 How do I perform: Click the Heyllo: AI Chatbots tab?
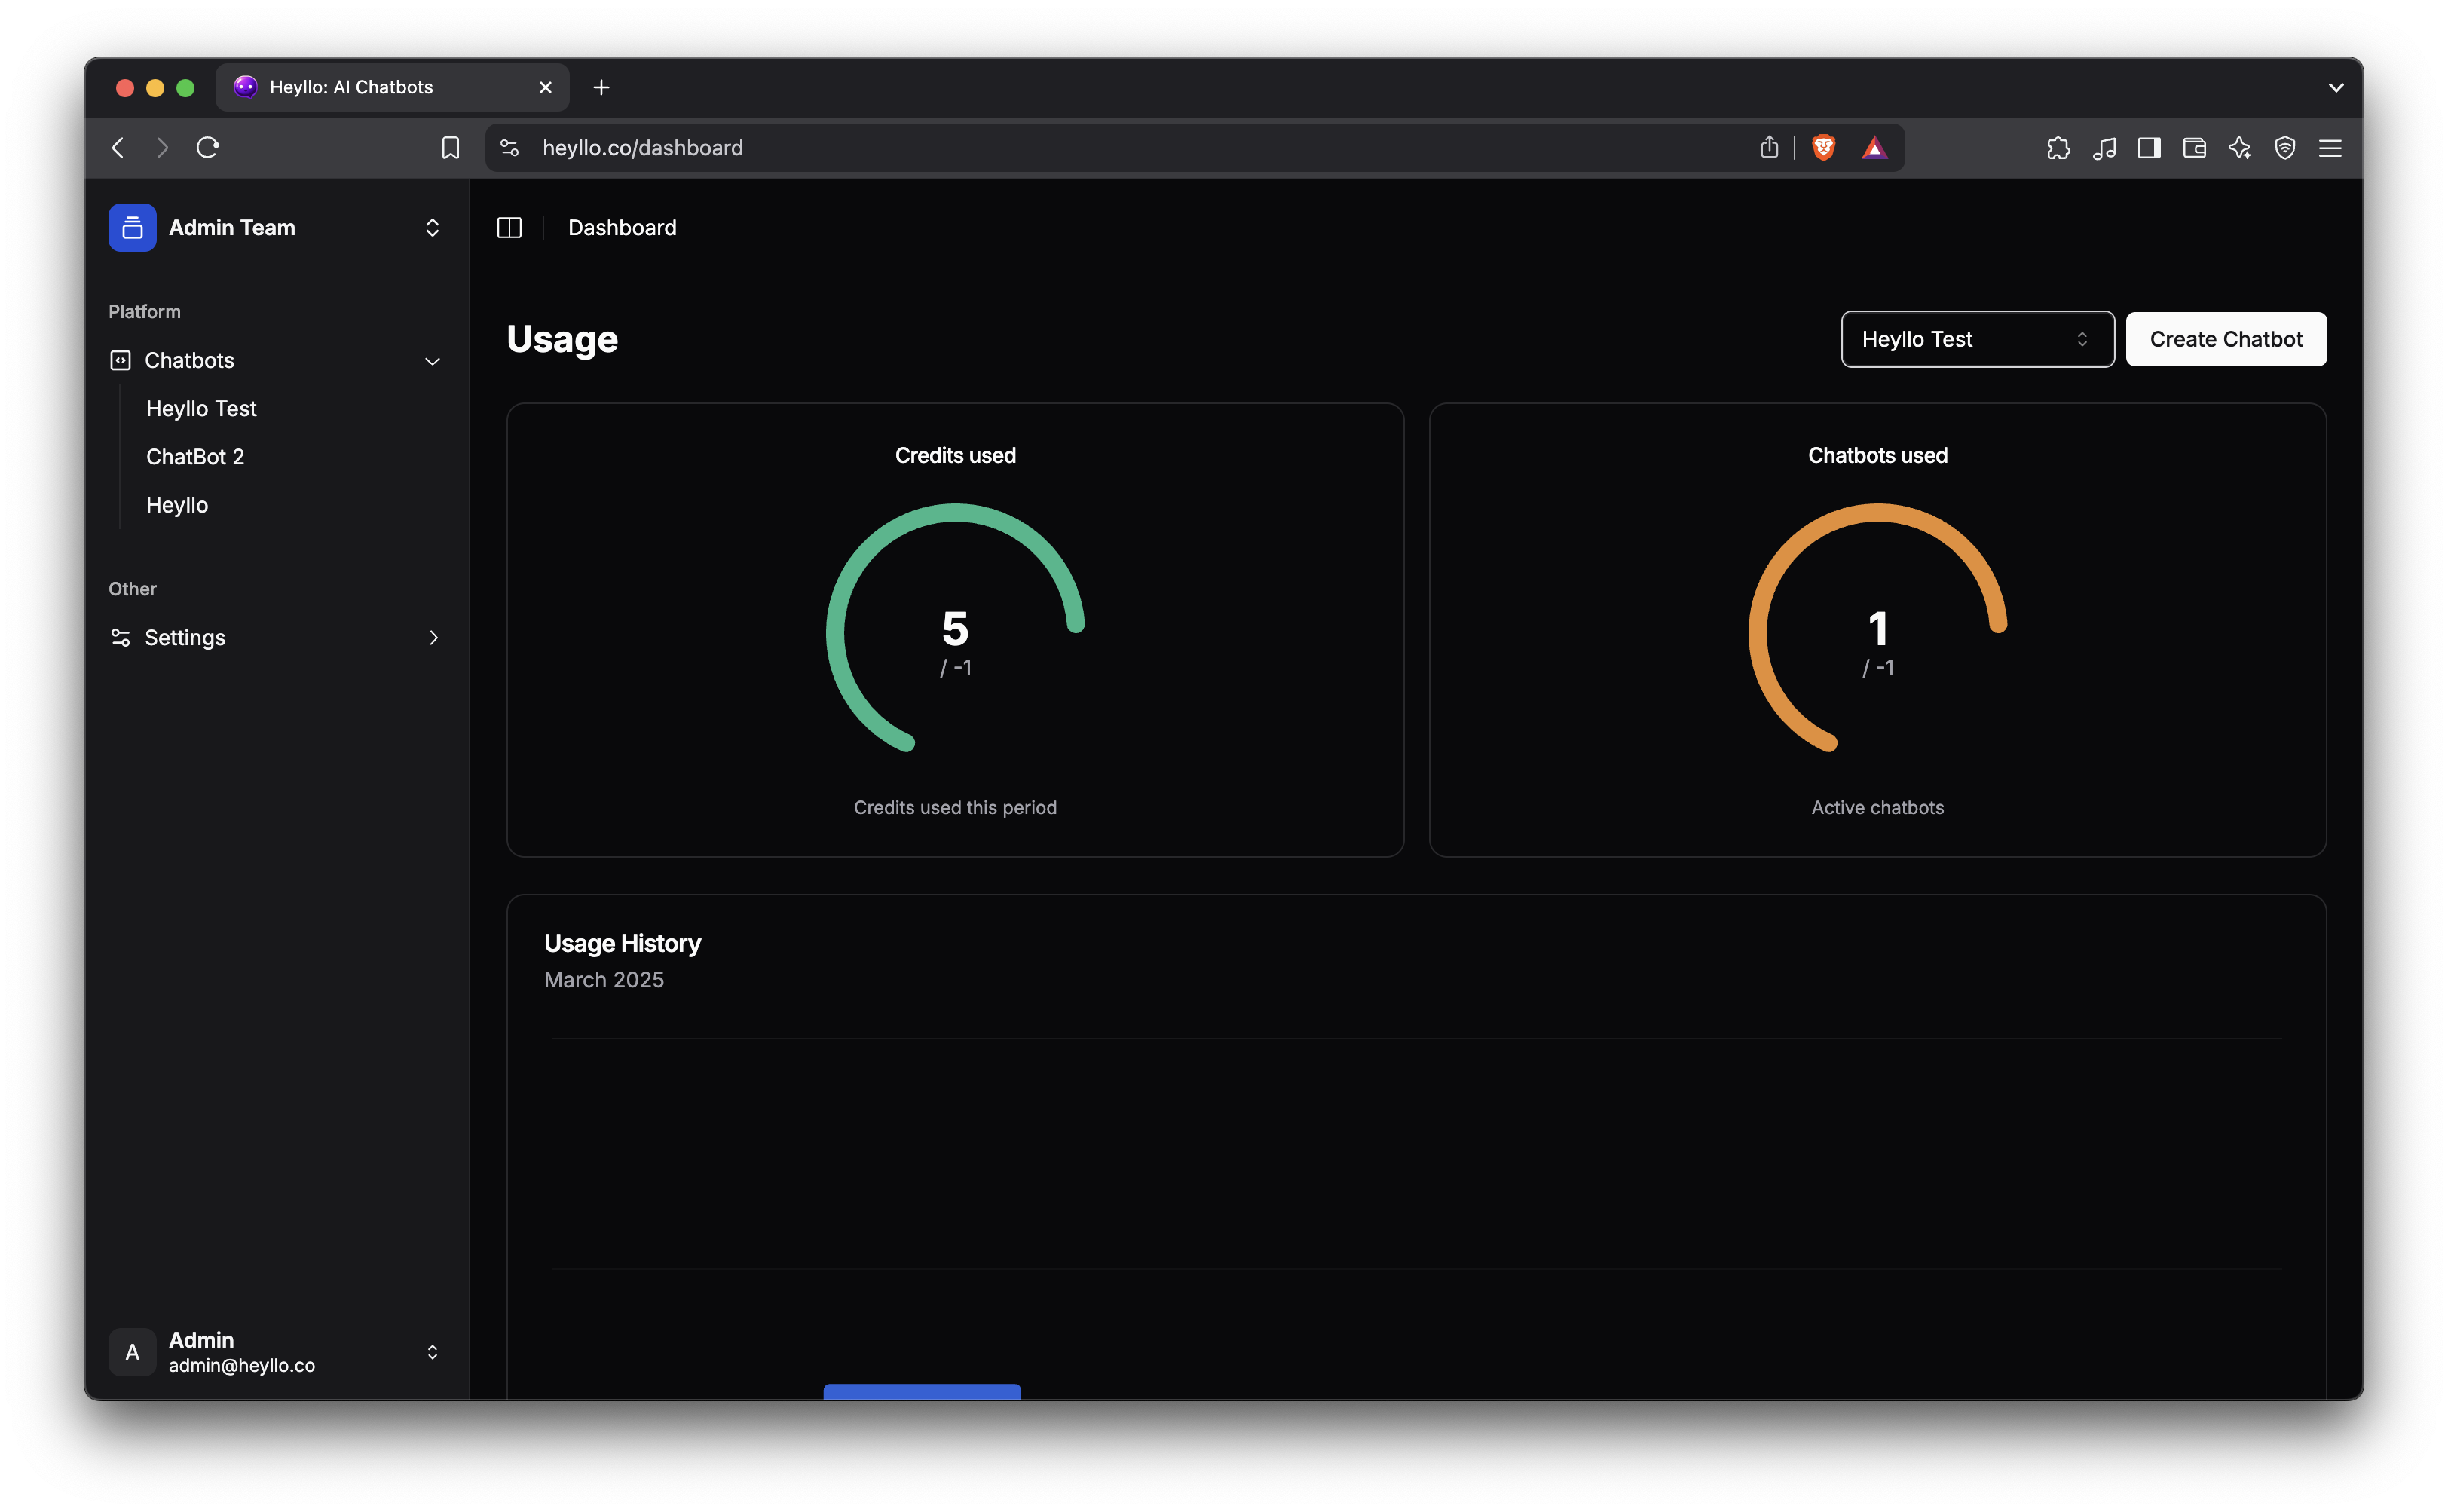click(x=392, y=87)
